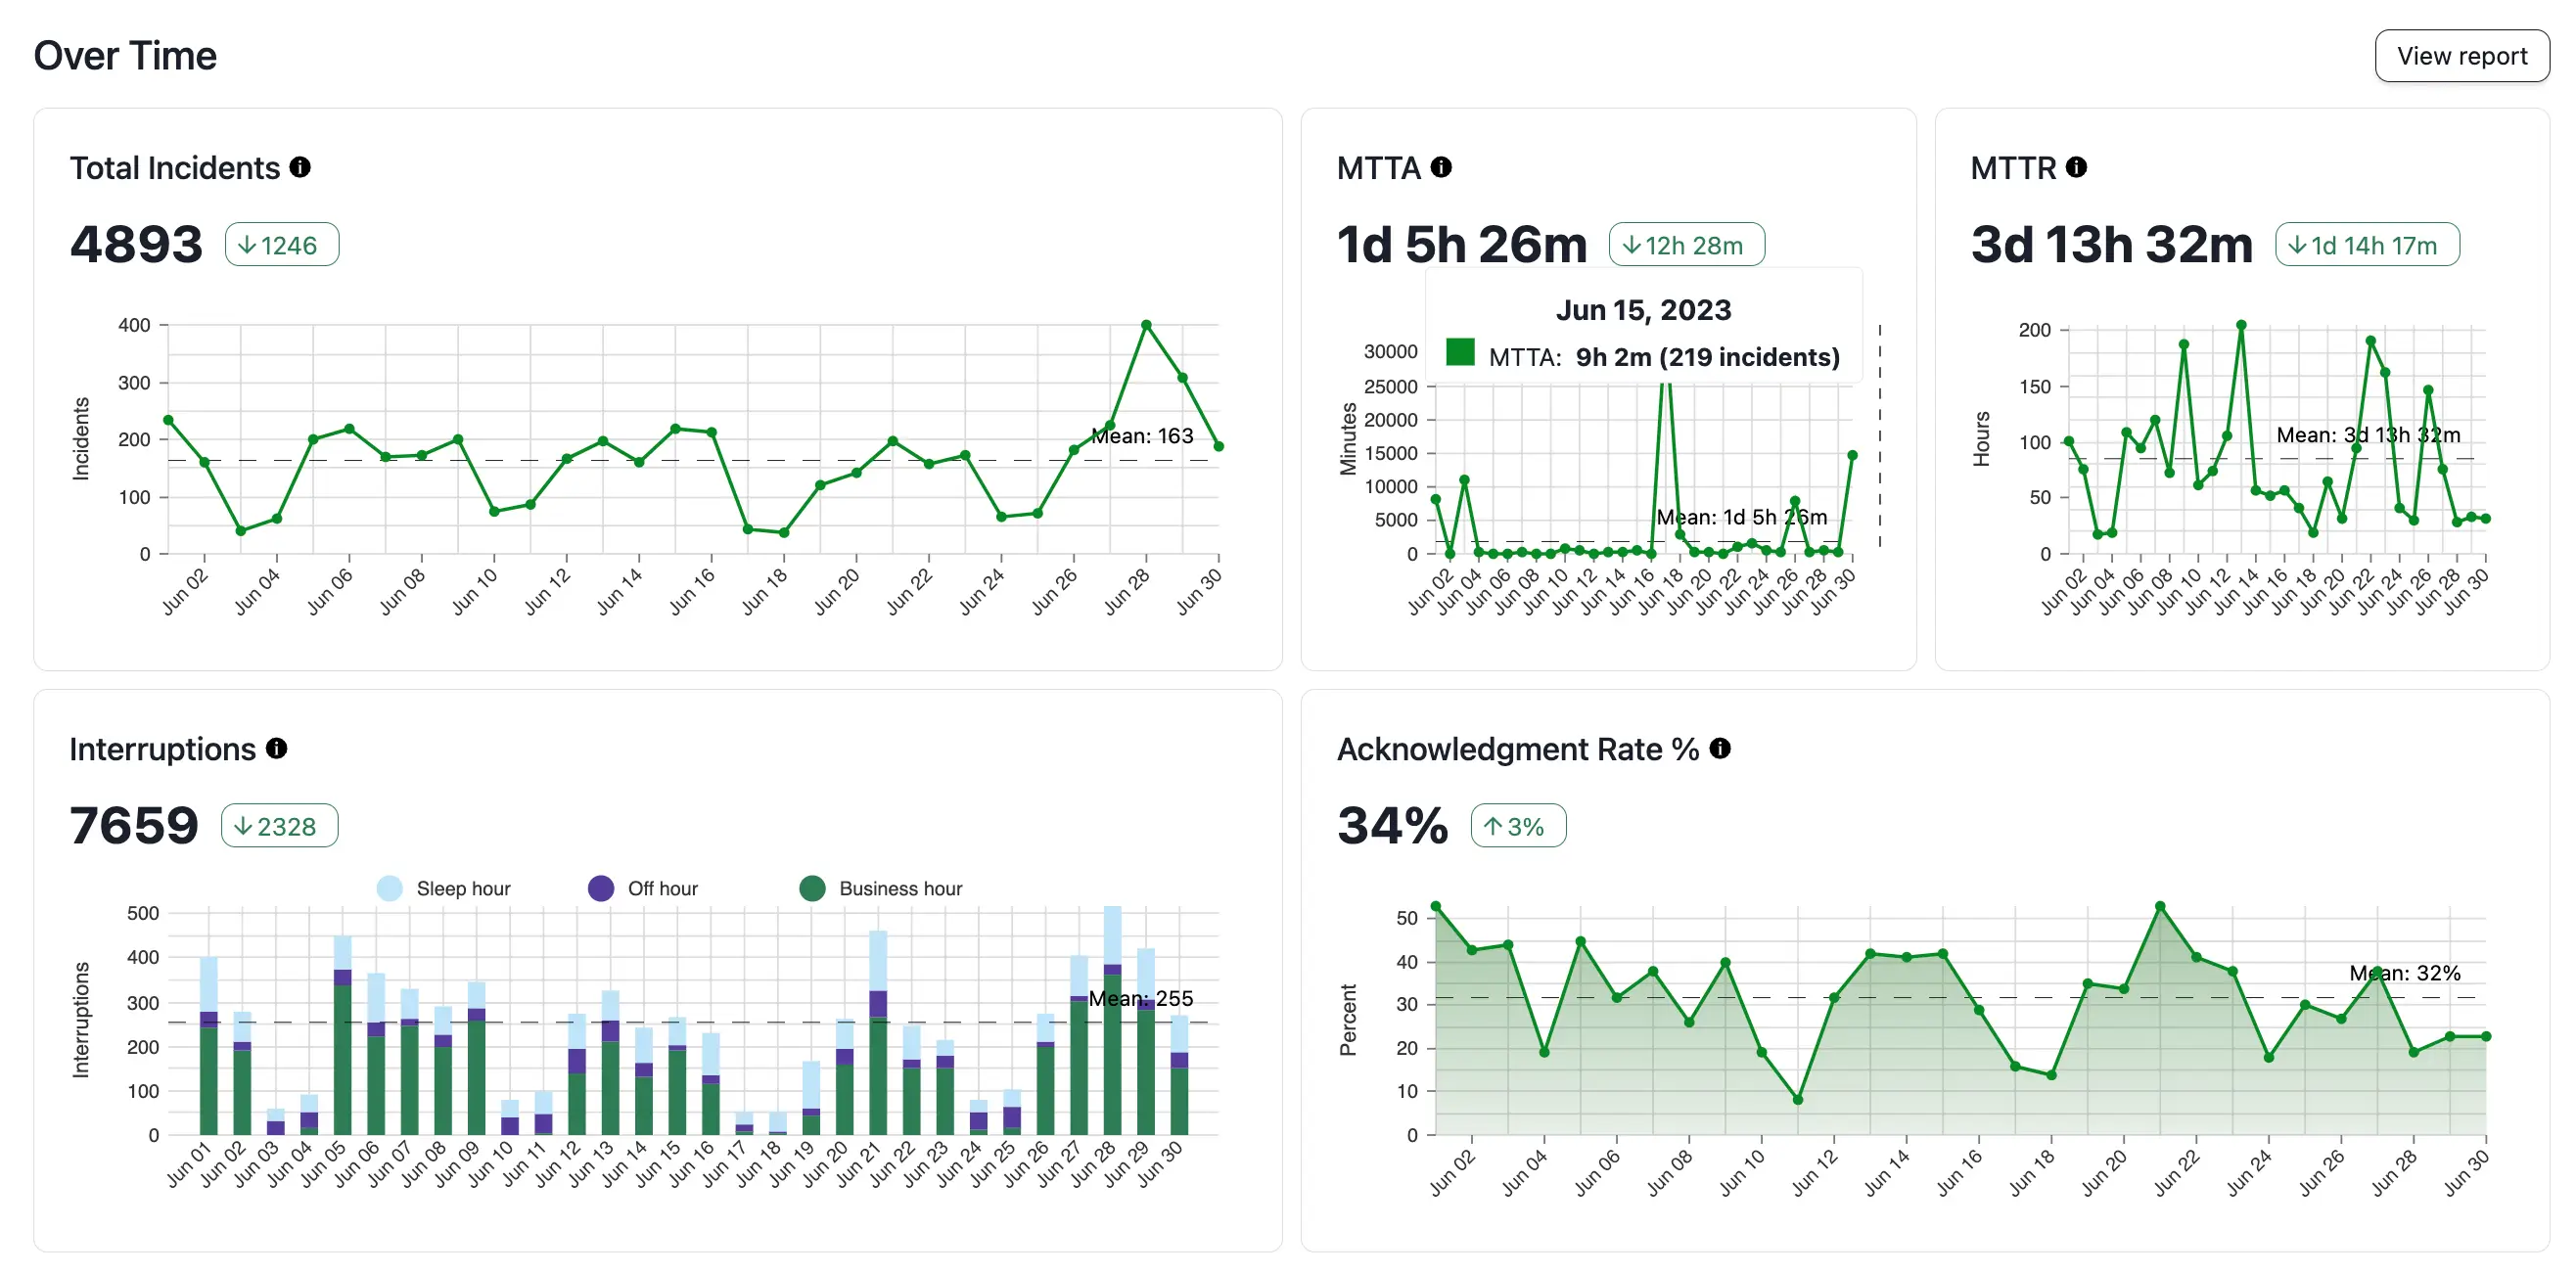Click the 1d 14h 17m change badge
The image size is (2576, 1274).
[2366, 245]
